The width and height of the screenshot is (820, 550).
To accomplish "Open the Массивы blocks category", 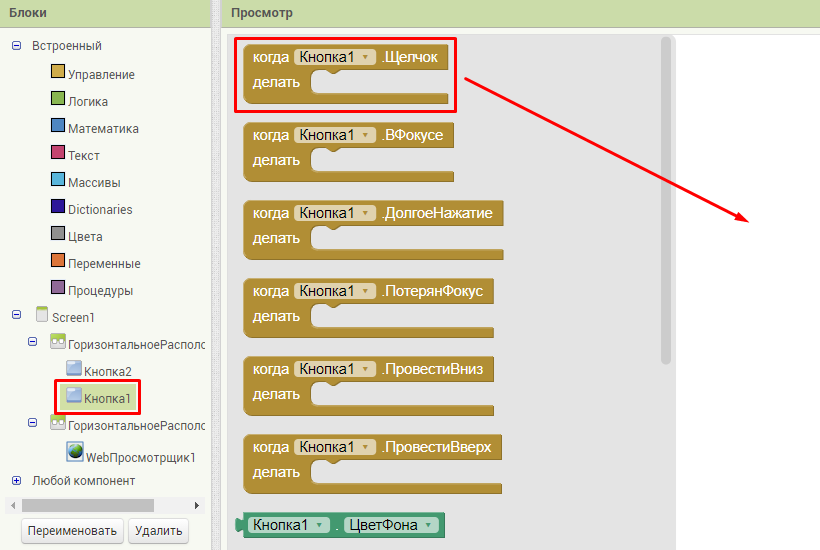I will point(93,182).
